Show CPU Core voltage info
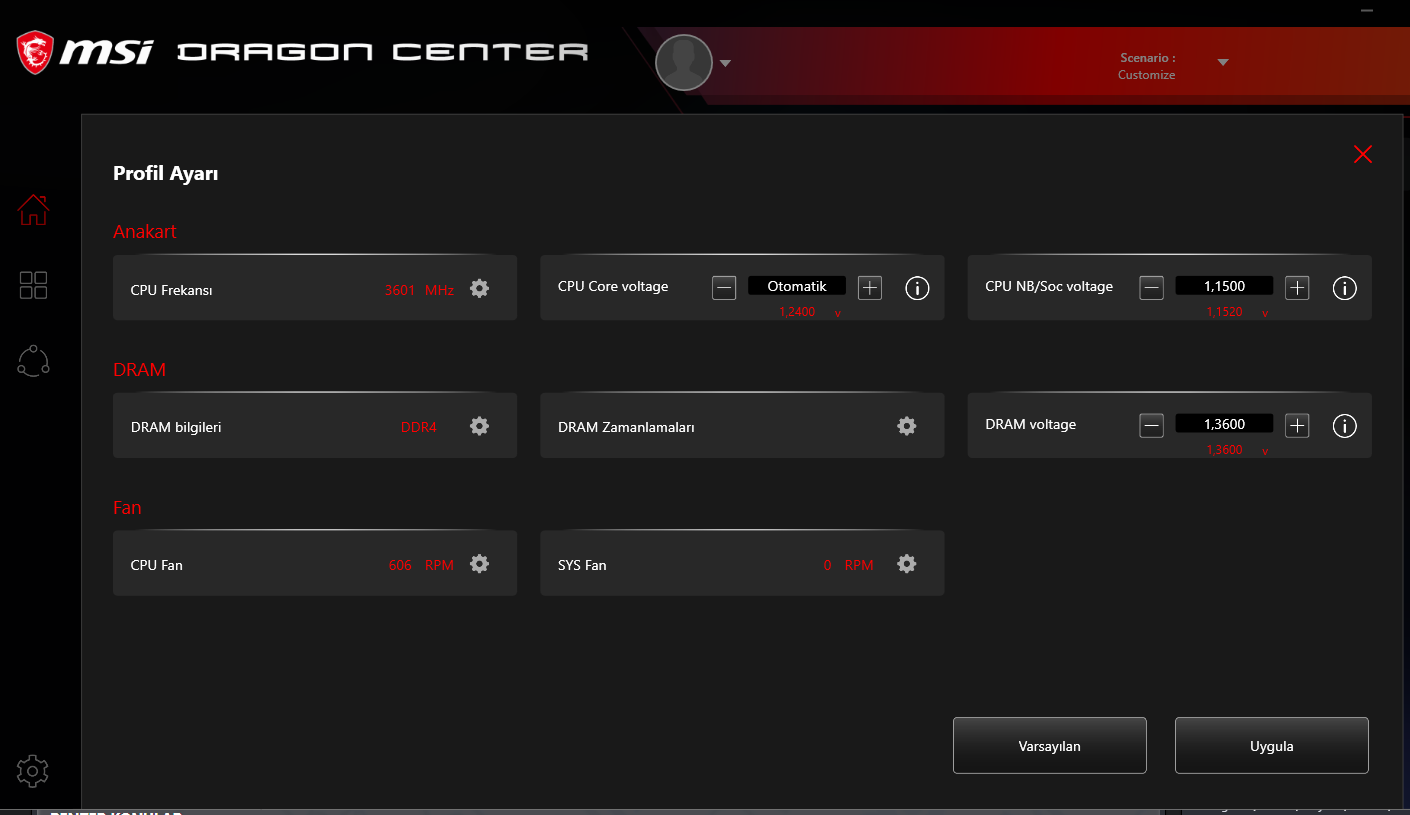This screenshot has height=815, width=1410. 917,288
